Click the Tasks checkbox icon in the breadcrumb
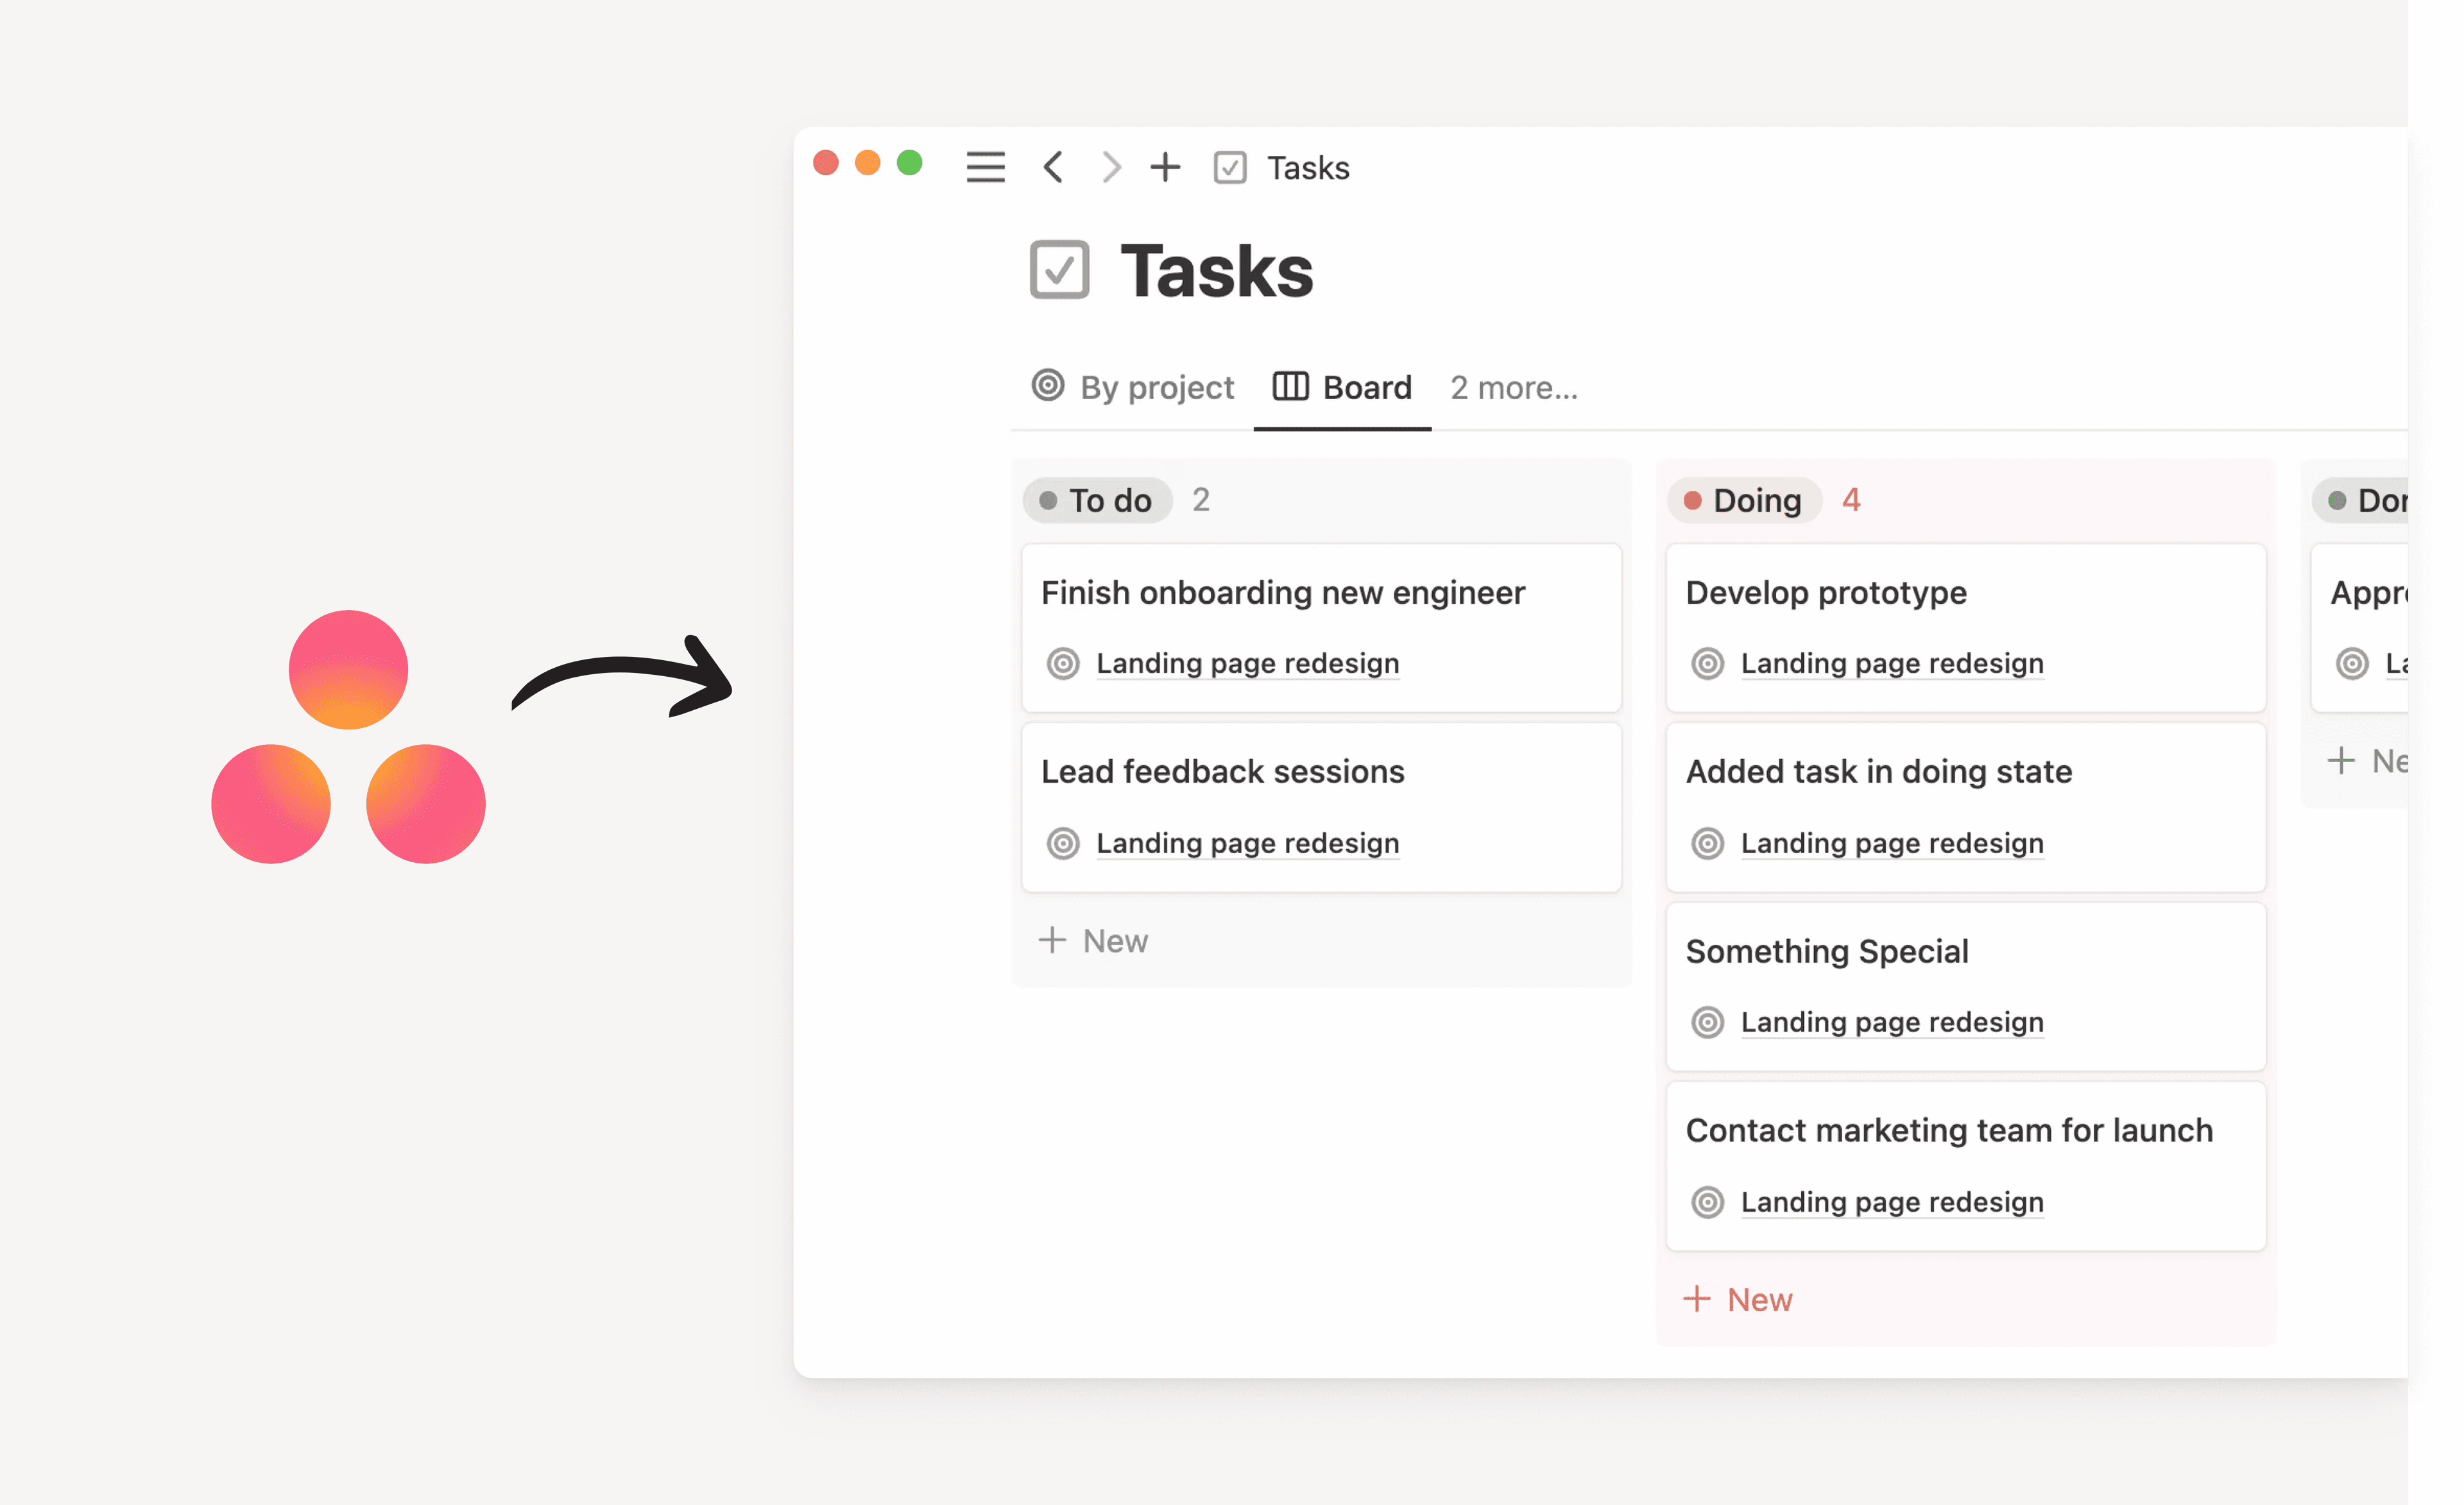This screenshot has width=2464, height=1505. click(x=1230, y=167)
